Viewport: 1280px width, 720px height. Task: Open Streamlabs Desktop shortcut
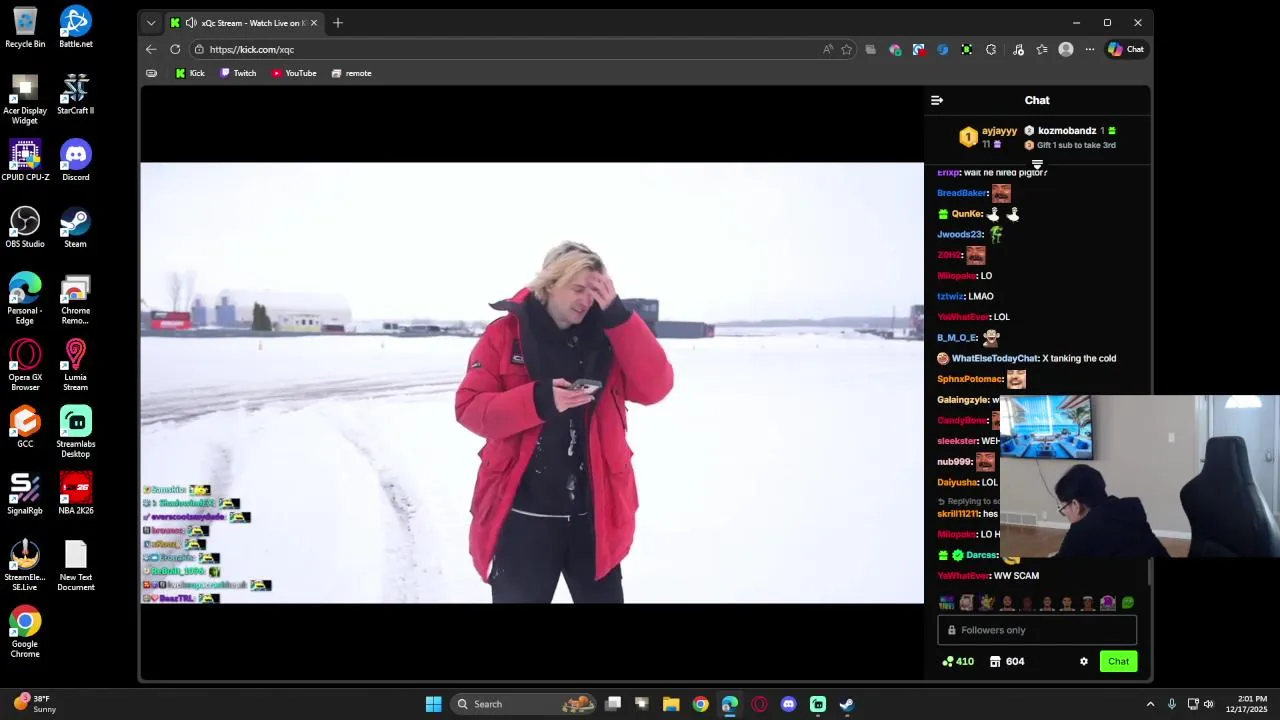coord(76,432)
